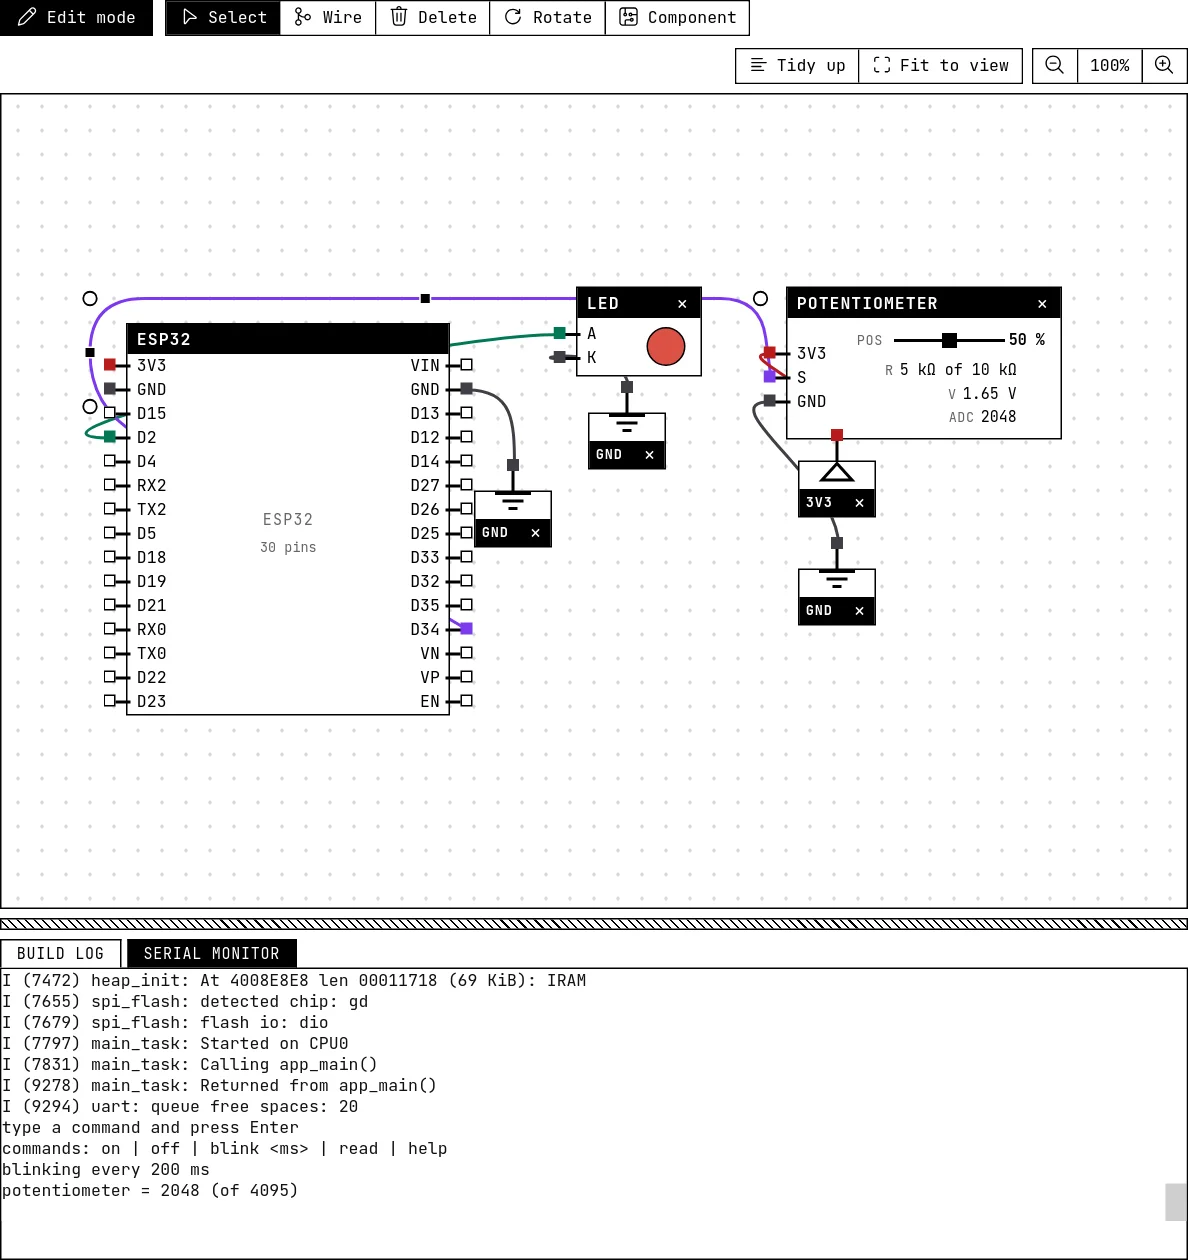Remove the GND symbol below the LED

(649, 455)
